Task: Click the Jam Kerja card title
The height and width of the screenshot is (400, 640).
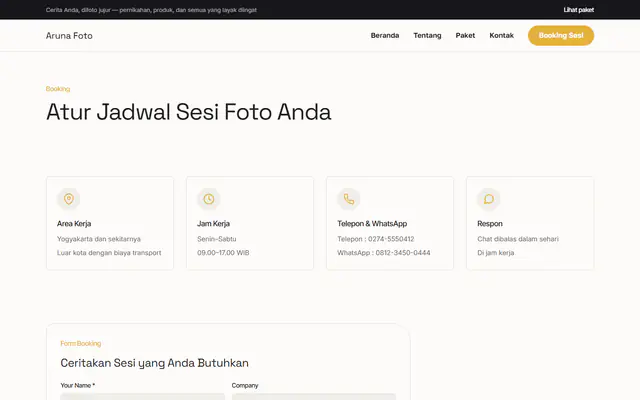Action: point(213,224)
